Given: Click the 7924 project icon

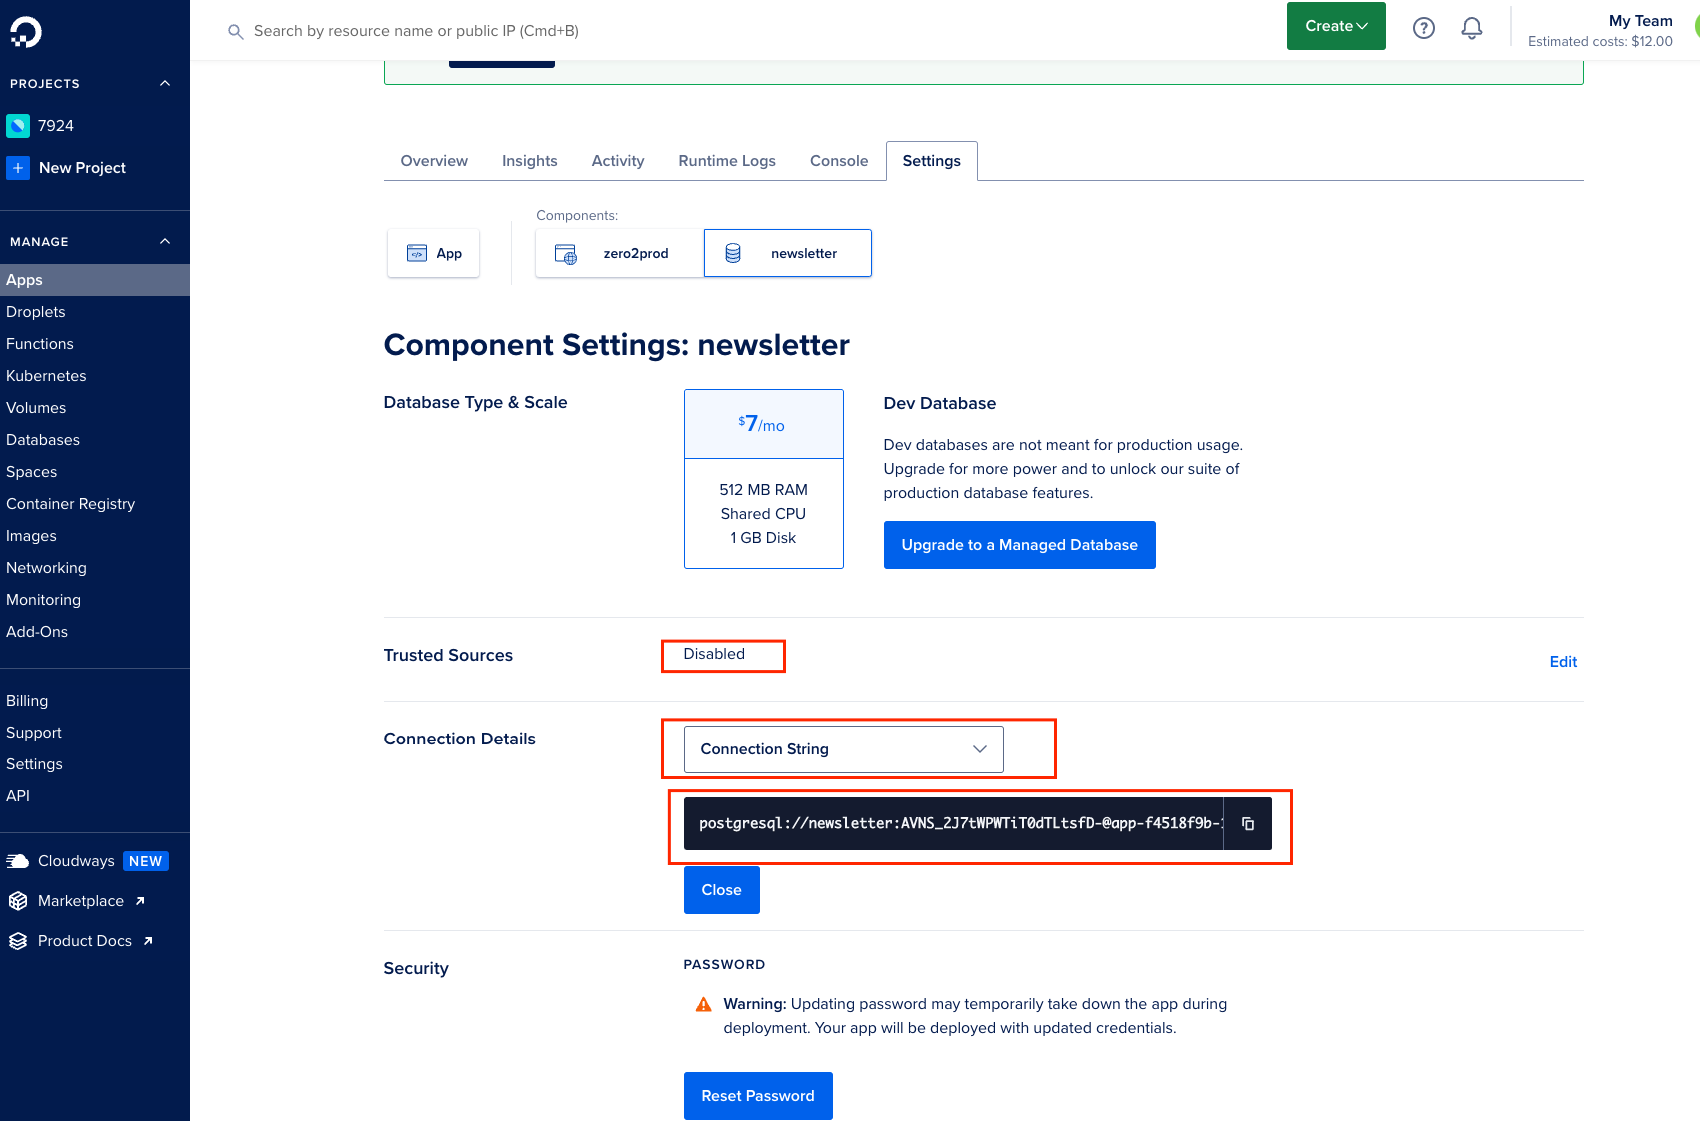Looking at the screenshot, I should [x=18, y=126].
